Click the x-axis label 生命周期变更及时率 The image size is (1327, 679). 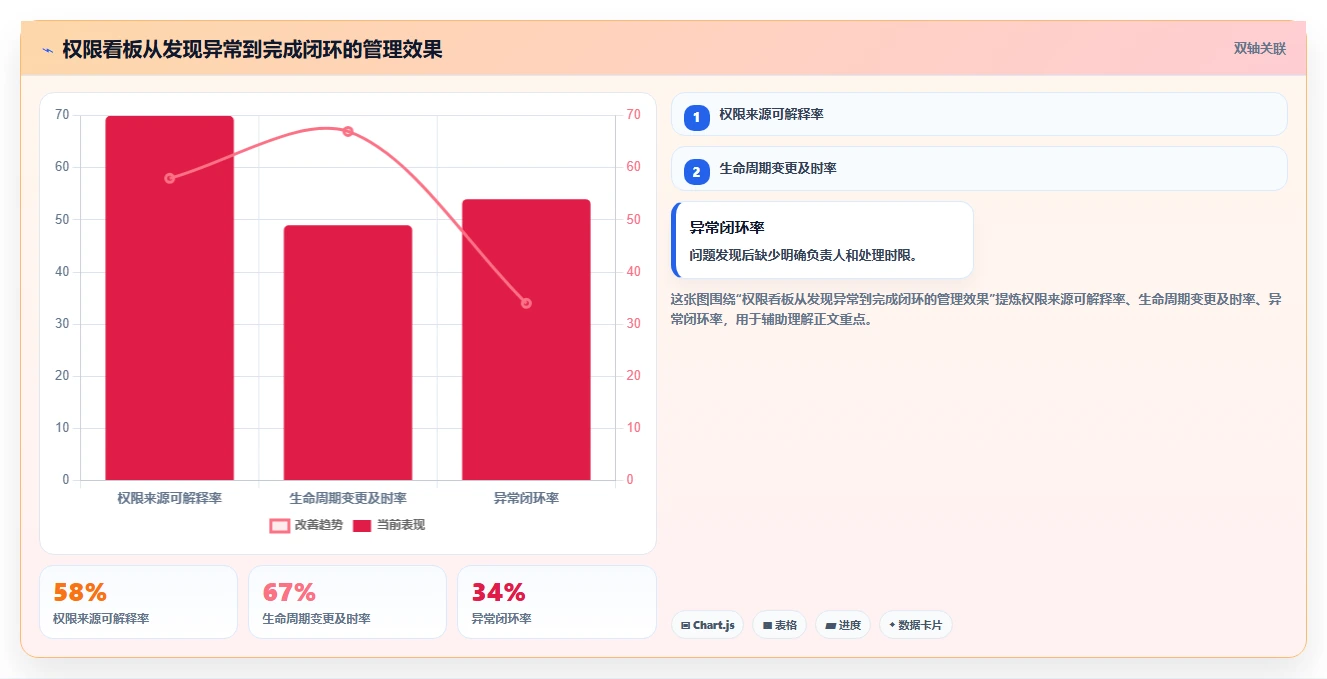tap(348, 498)
